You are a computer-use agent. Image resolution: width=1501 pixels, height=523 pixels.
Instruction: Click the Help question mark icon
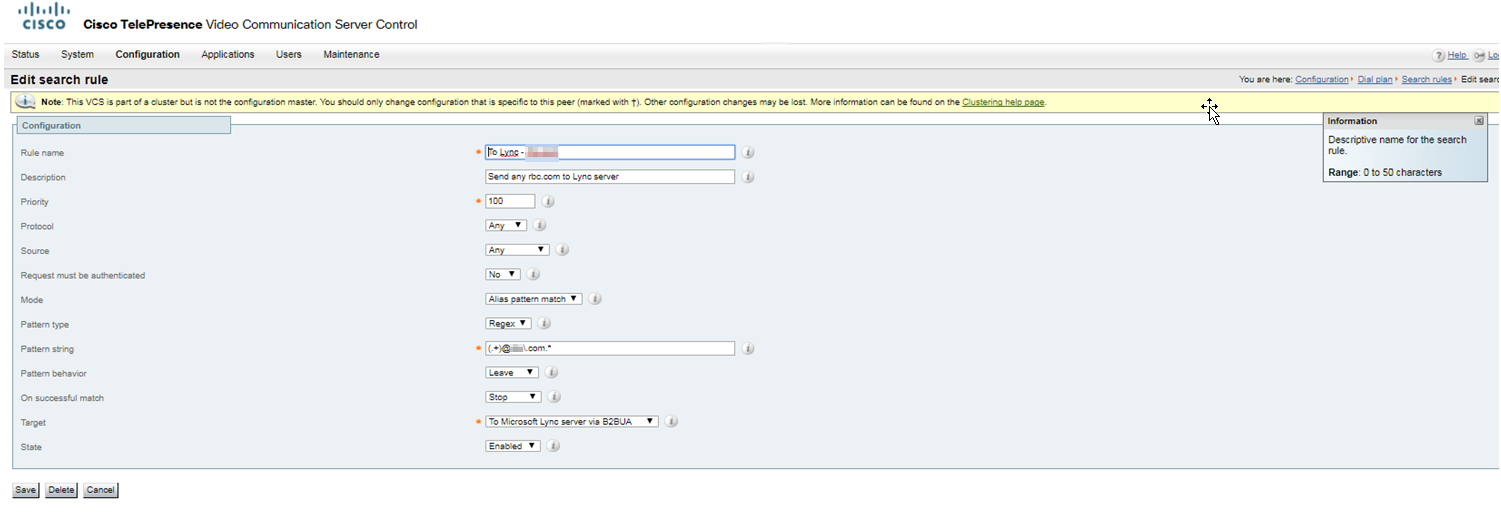click(x=1439, y=56)
